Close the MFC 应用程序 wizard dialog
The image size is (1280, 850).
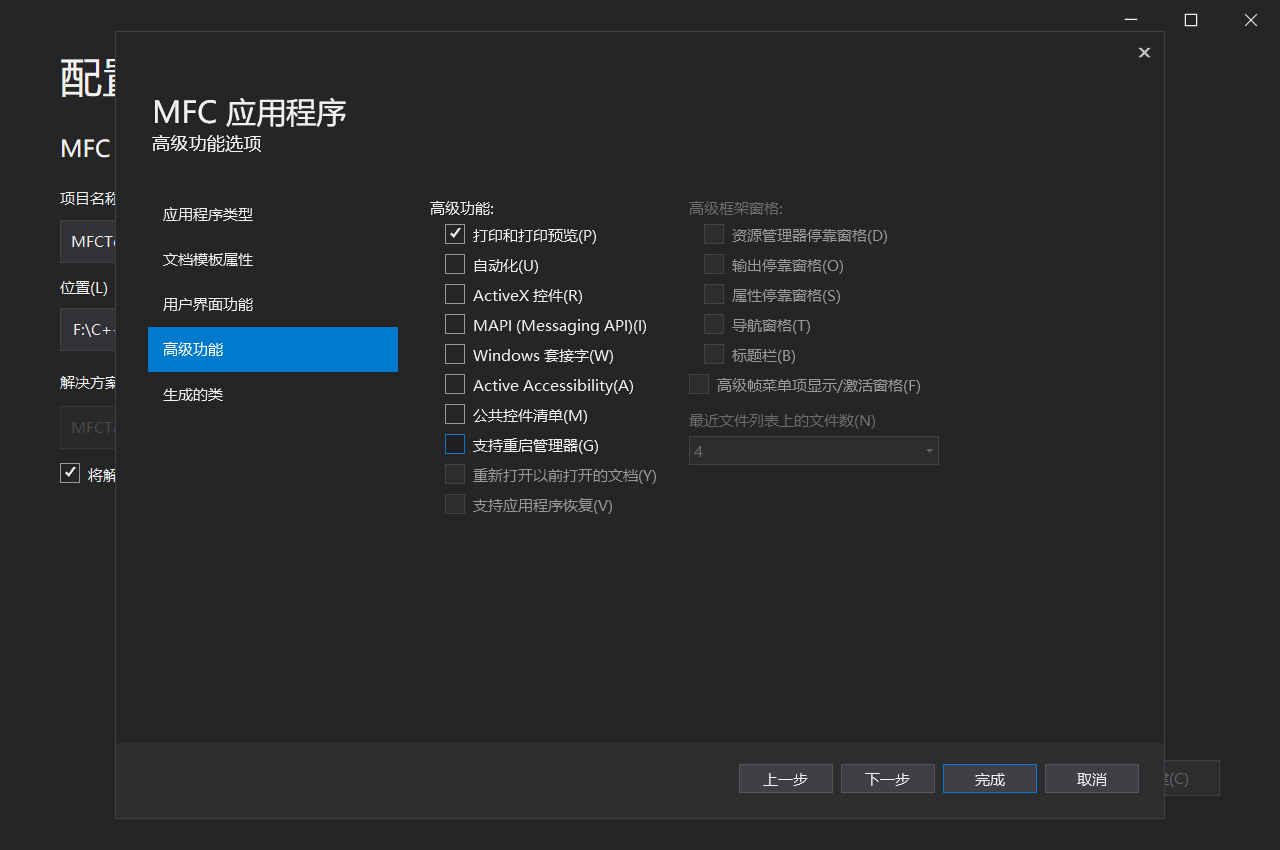pos(1144,53)
